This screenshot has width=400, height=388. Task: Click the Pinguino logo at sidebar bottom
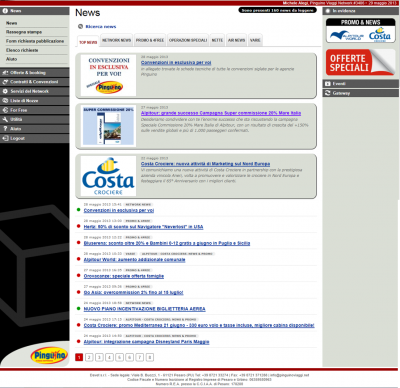pos(49,356)
